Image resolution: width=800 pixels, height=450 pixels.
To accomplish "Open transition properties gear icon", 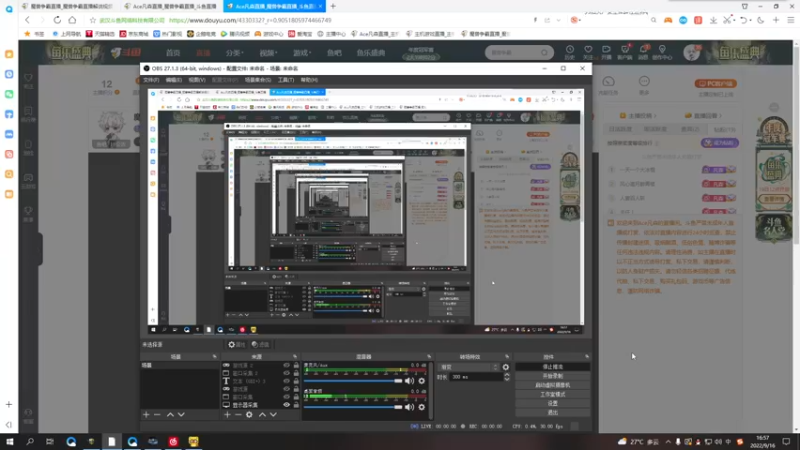I will tap(506, 367).
